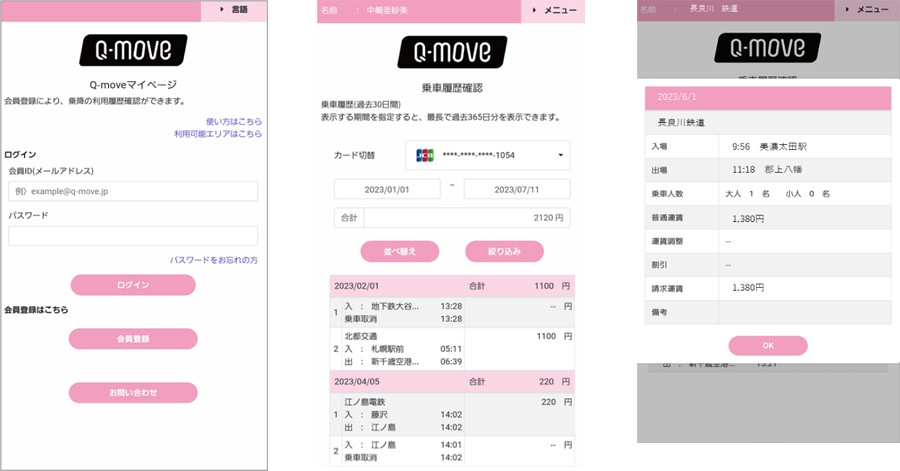
Task: Click the 普通運賃 1,380円 value
Action: 748,219
